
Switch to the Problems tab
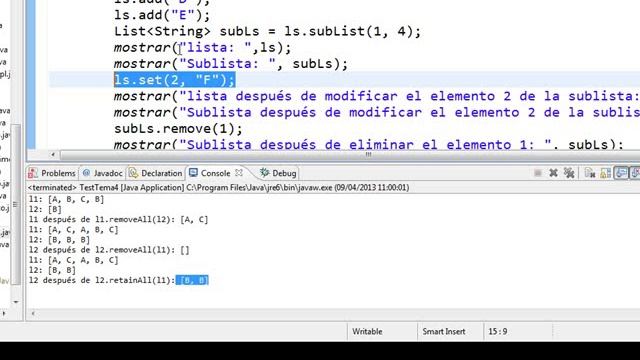[x=52, y=173]
